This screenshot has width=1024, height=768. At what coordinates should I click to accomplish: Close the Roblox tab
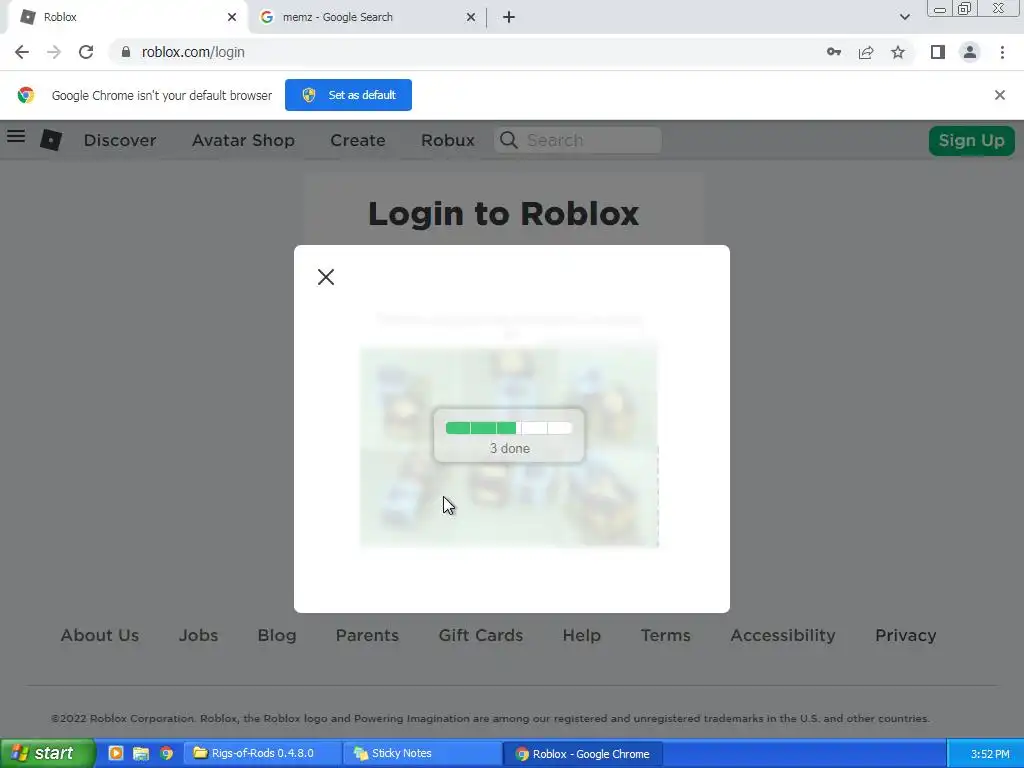(x=232, y=17)
